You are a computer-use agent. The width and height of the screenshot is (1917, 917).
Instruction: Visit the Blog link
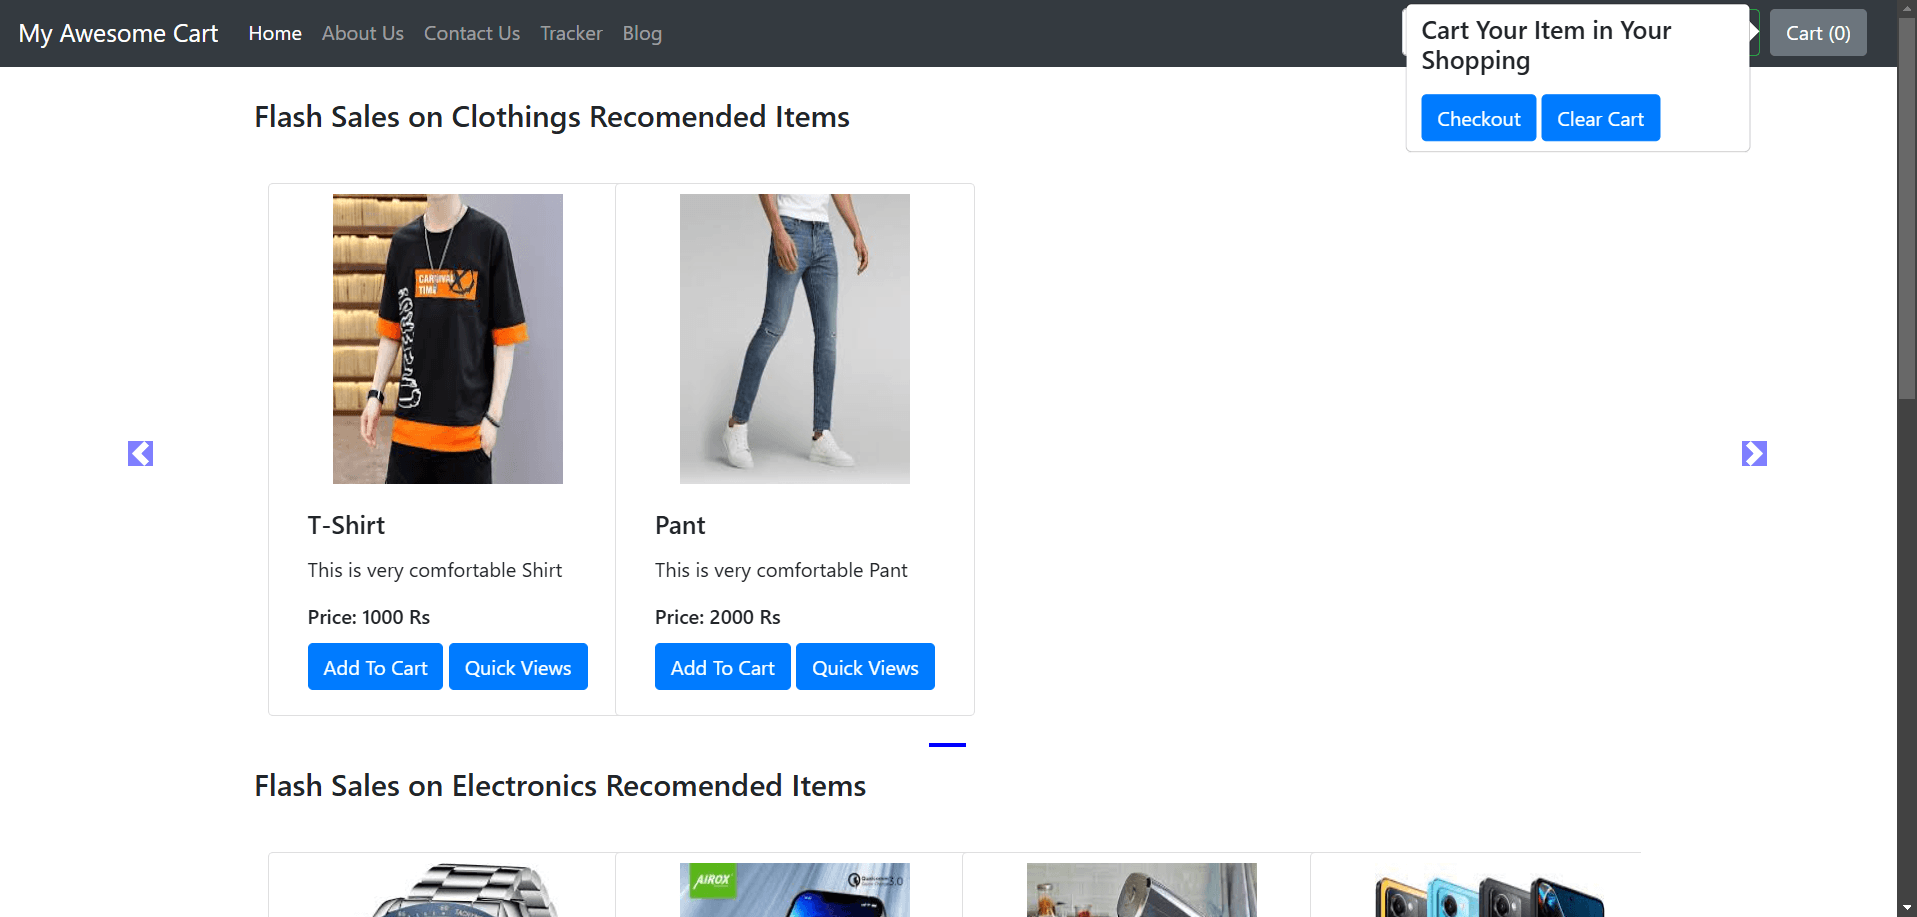tap(642, 33)
